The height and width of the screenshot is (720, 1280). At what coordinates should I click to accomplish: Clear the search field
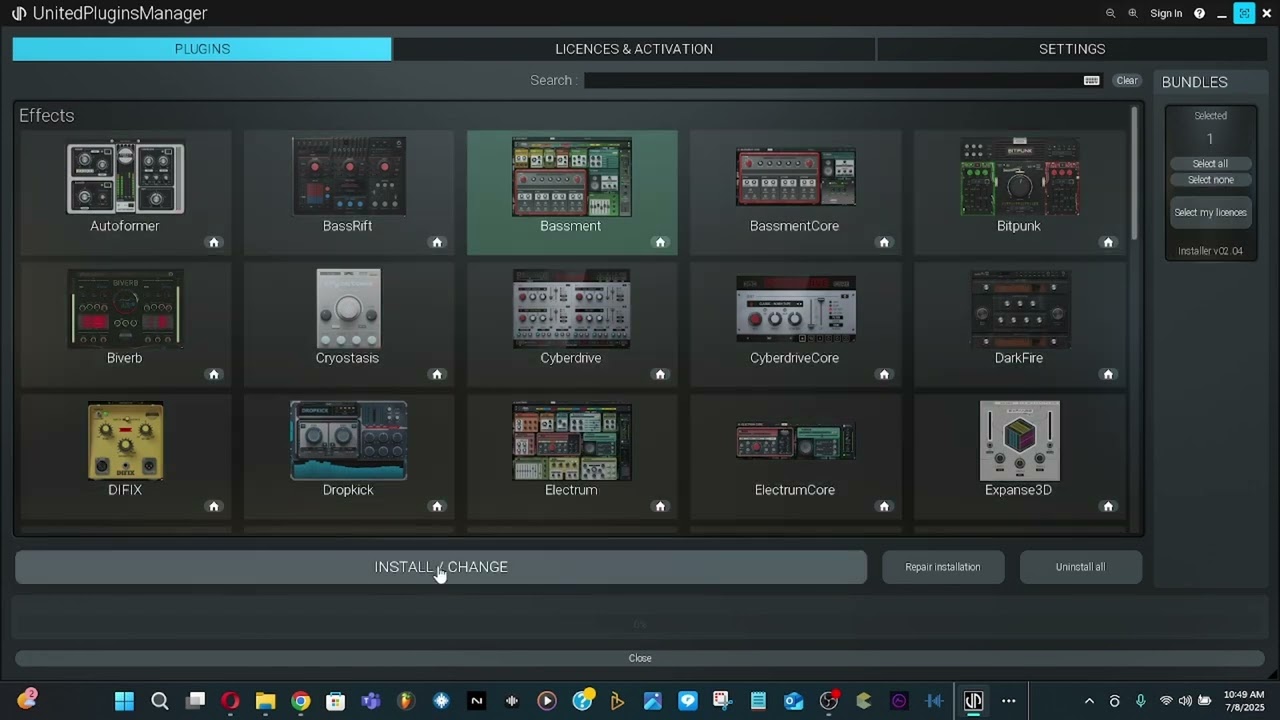pyautogui.click(x=1127, y=80)
